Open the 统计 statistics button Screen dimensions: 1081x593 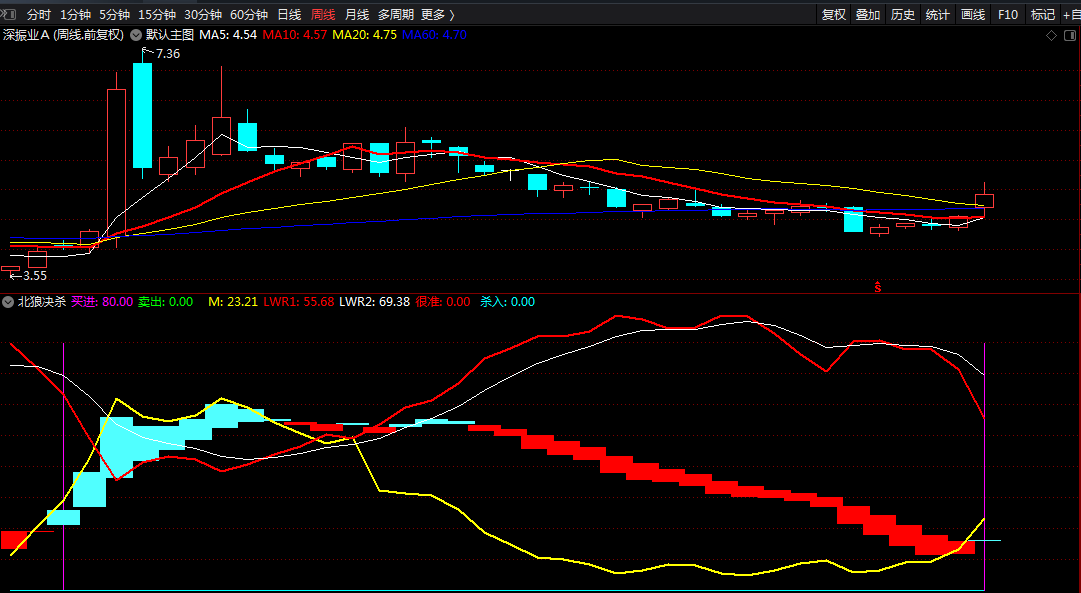(x=938, y=14)
